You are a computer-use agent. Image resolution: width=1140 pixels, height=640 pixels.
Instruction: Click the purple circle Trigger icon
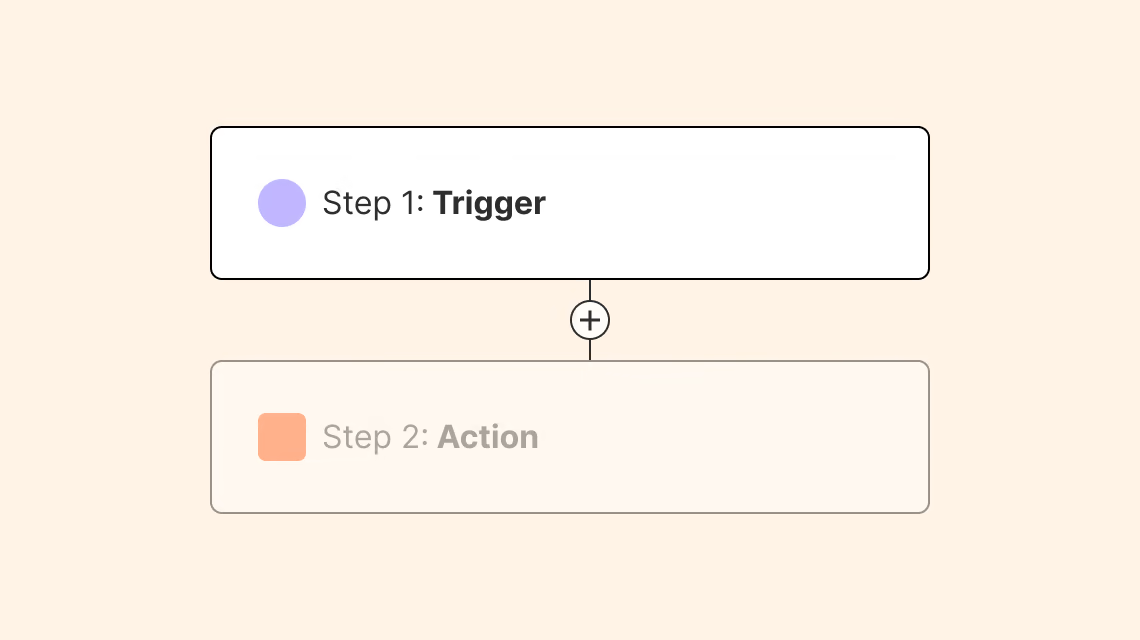pyautogui.click(x=282, y=203)
